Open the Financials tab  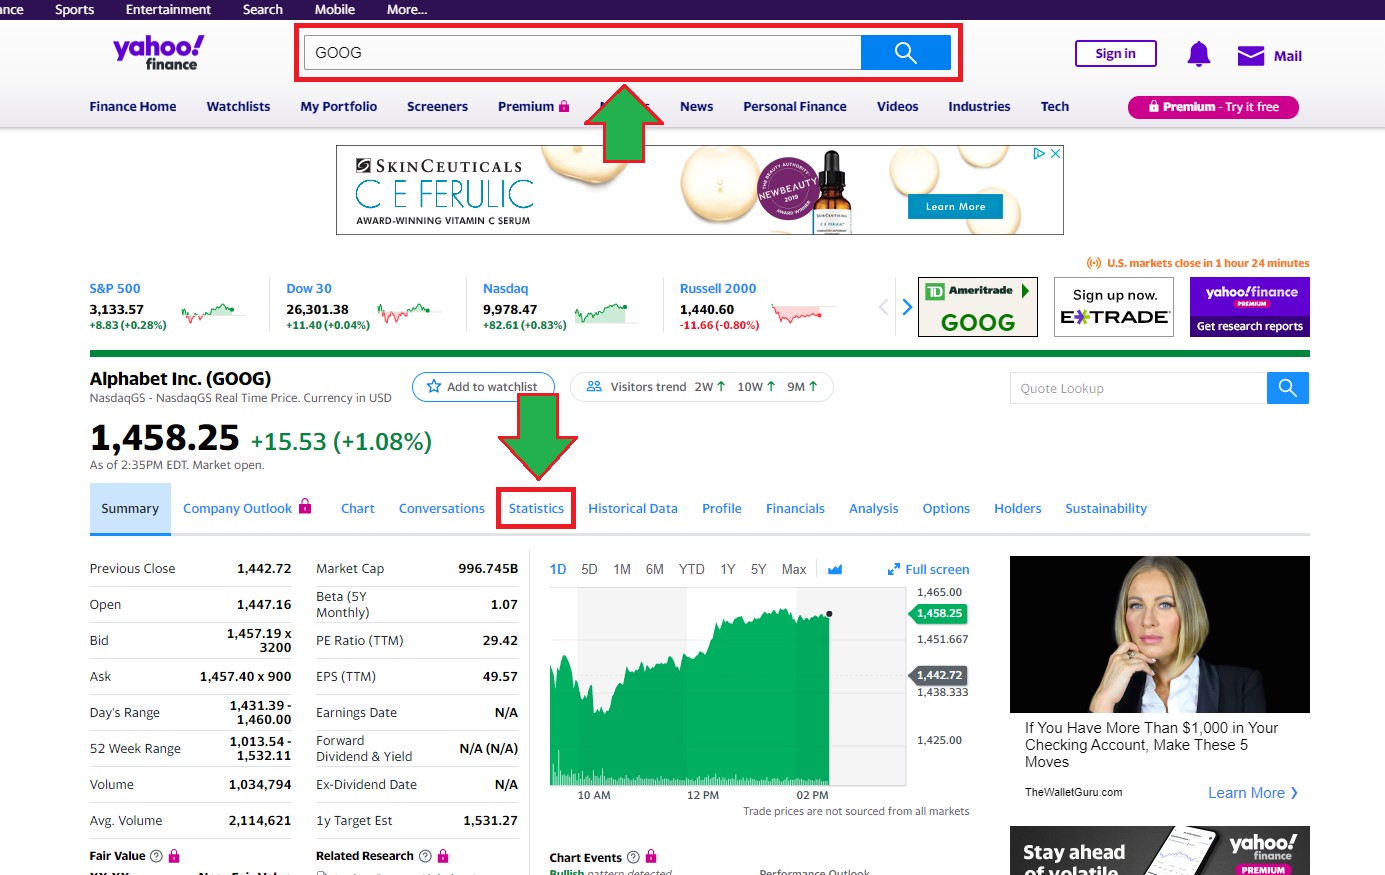[795, 508]
